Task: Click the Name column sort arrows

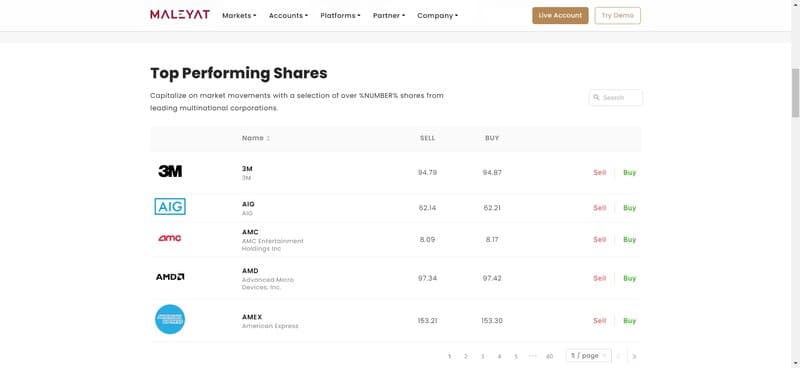Action: point(268,138)
